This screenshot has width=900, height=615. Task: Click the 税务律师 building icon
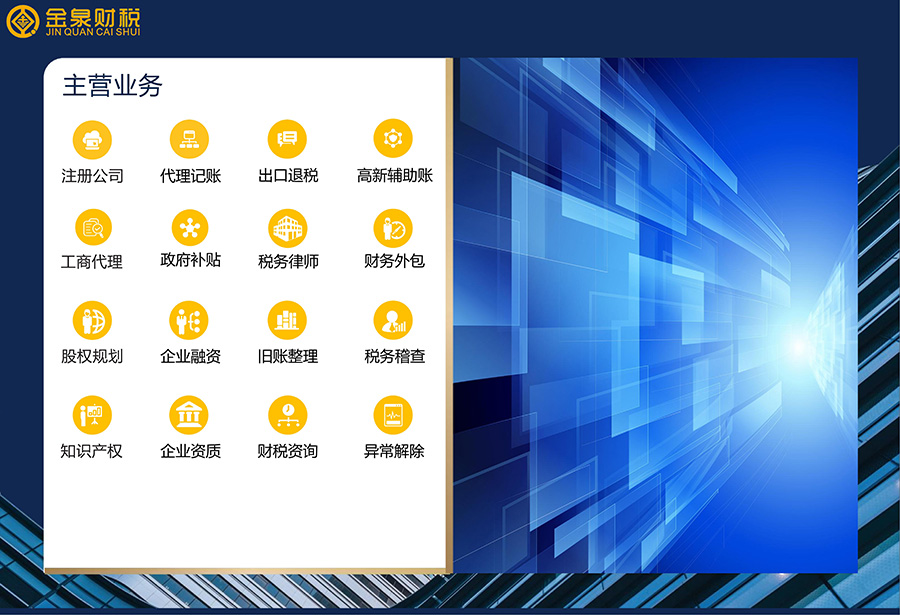pos(288,228)
